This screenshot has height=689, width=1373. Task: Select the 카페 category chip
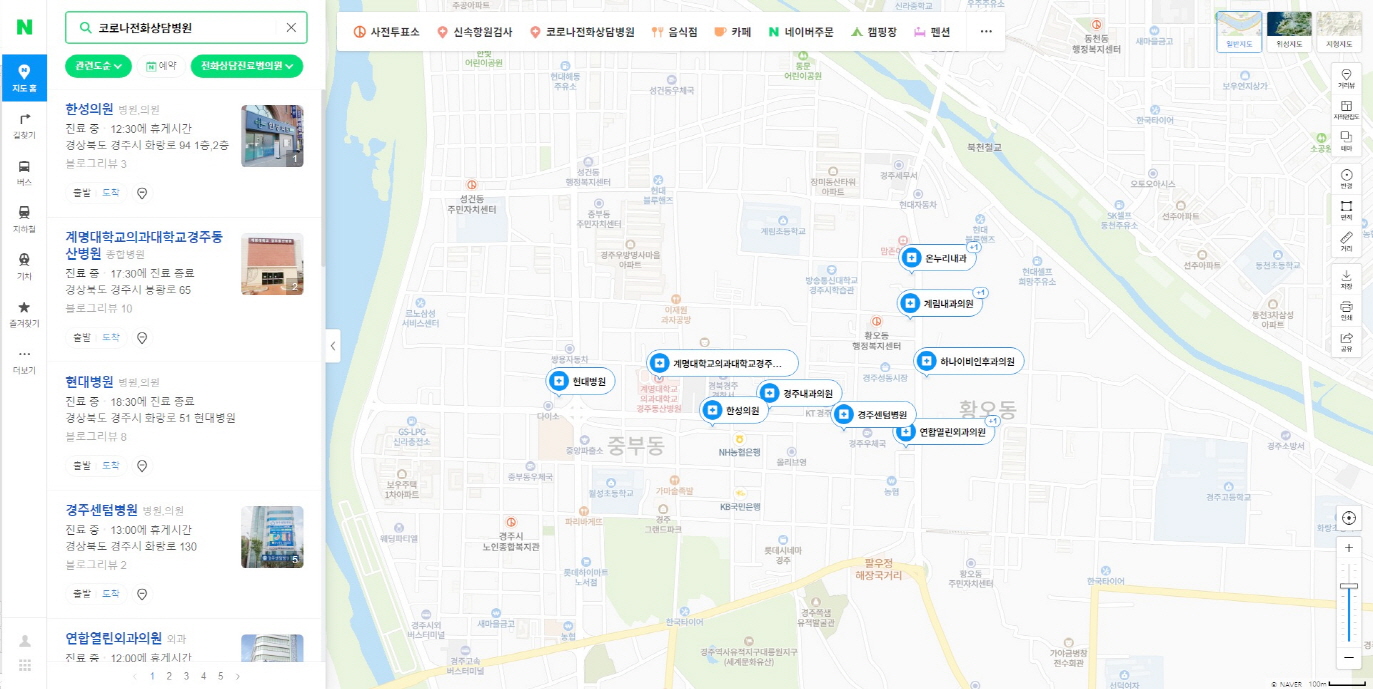coord(733,32)
